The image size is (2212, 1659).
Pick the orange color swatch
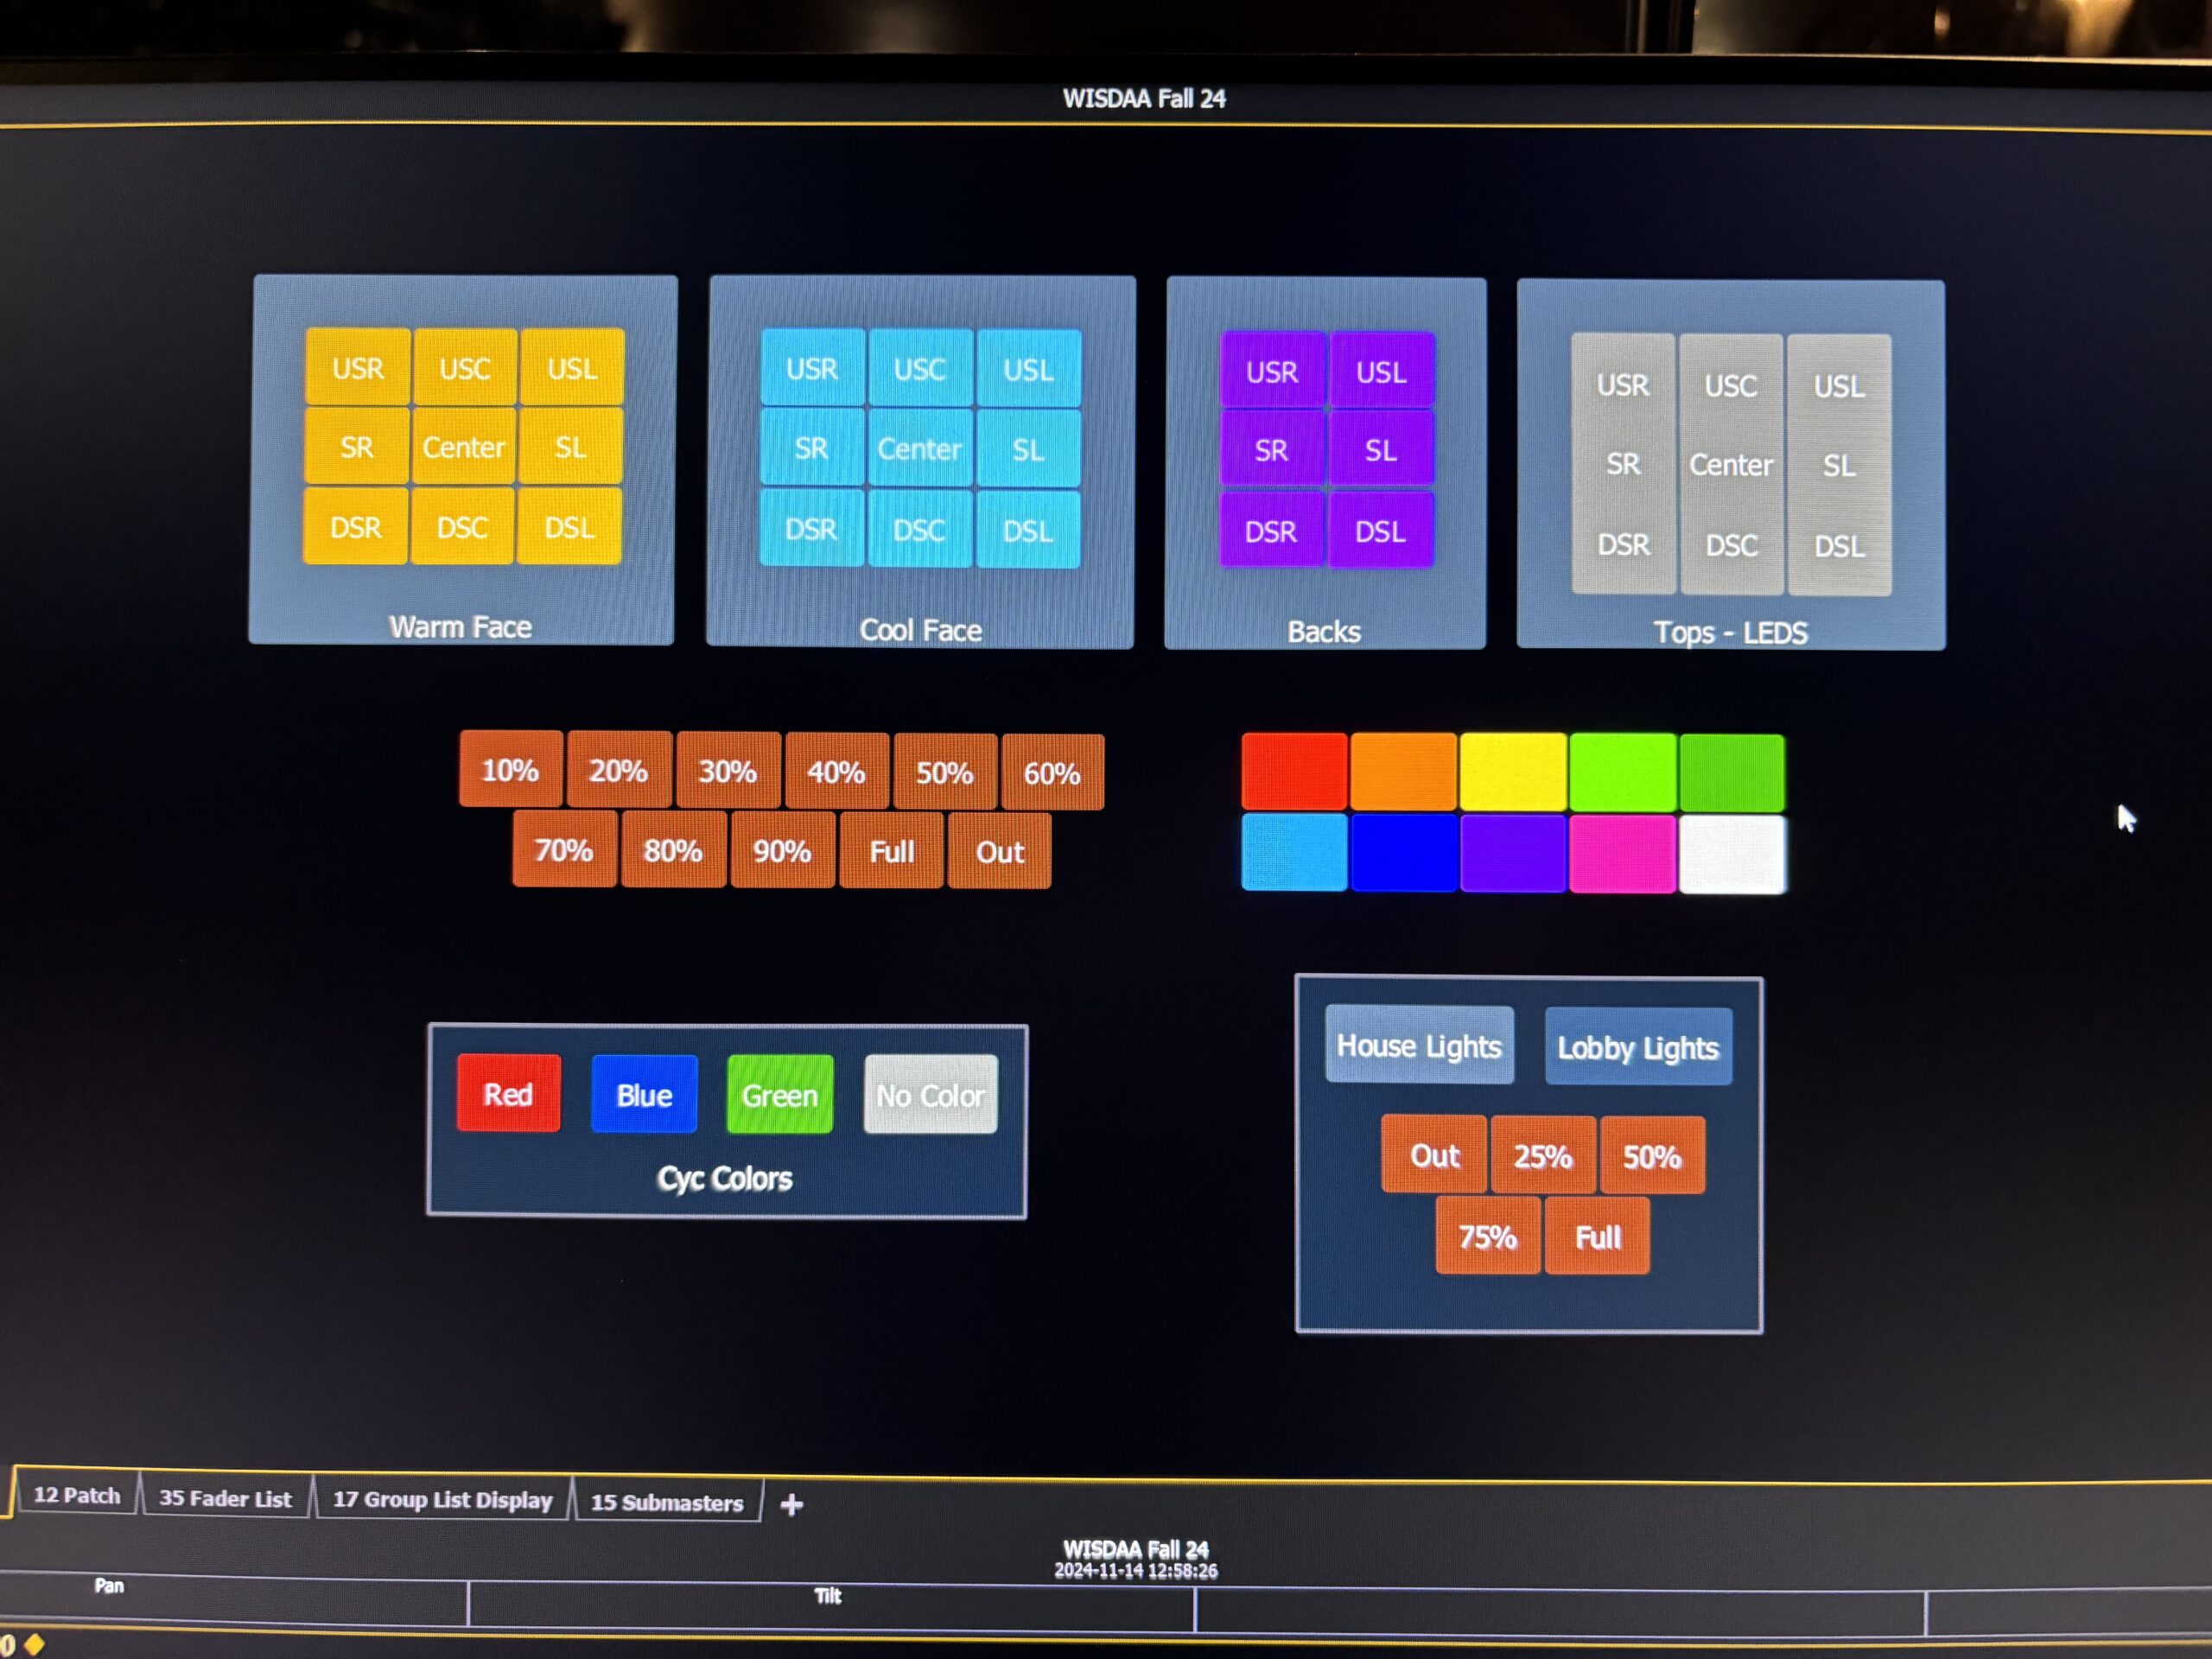pyautogui.click(x=1403, y=771)
